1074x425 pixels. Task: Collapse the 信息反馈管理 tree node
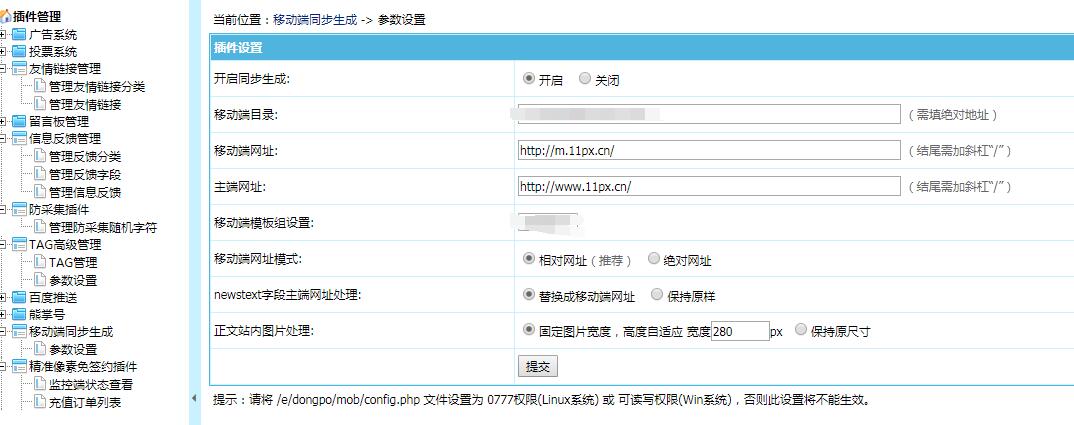coord(3,138)
